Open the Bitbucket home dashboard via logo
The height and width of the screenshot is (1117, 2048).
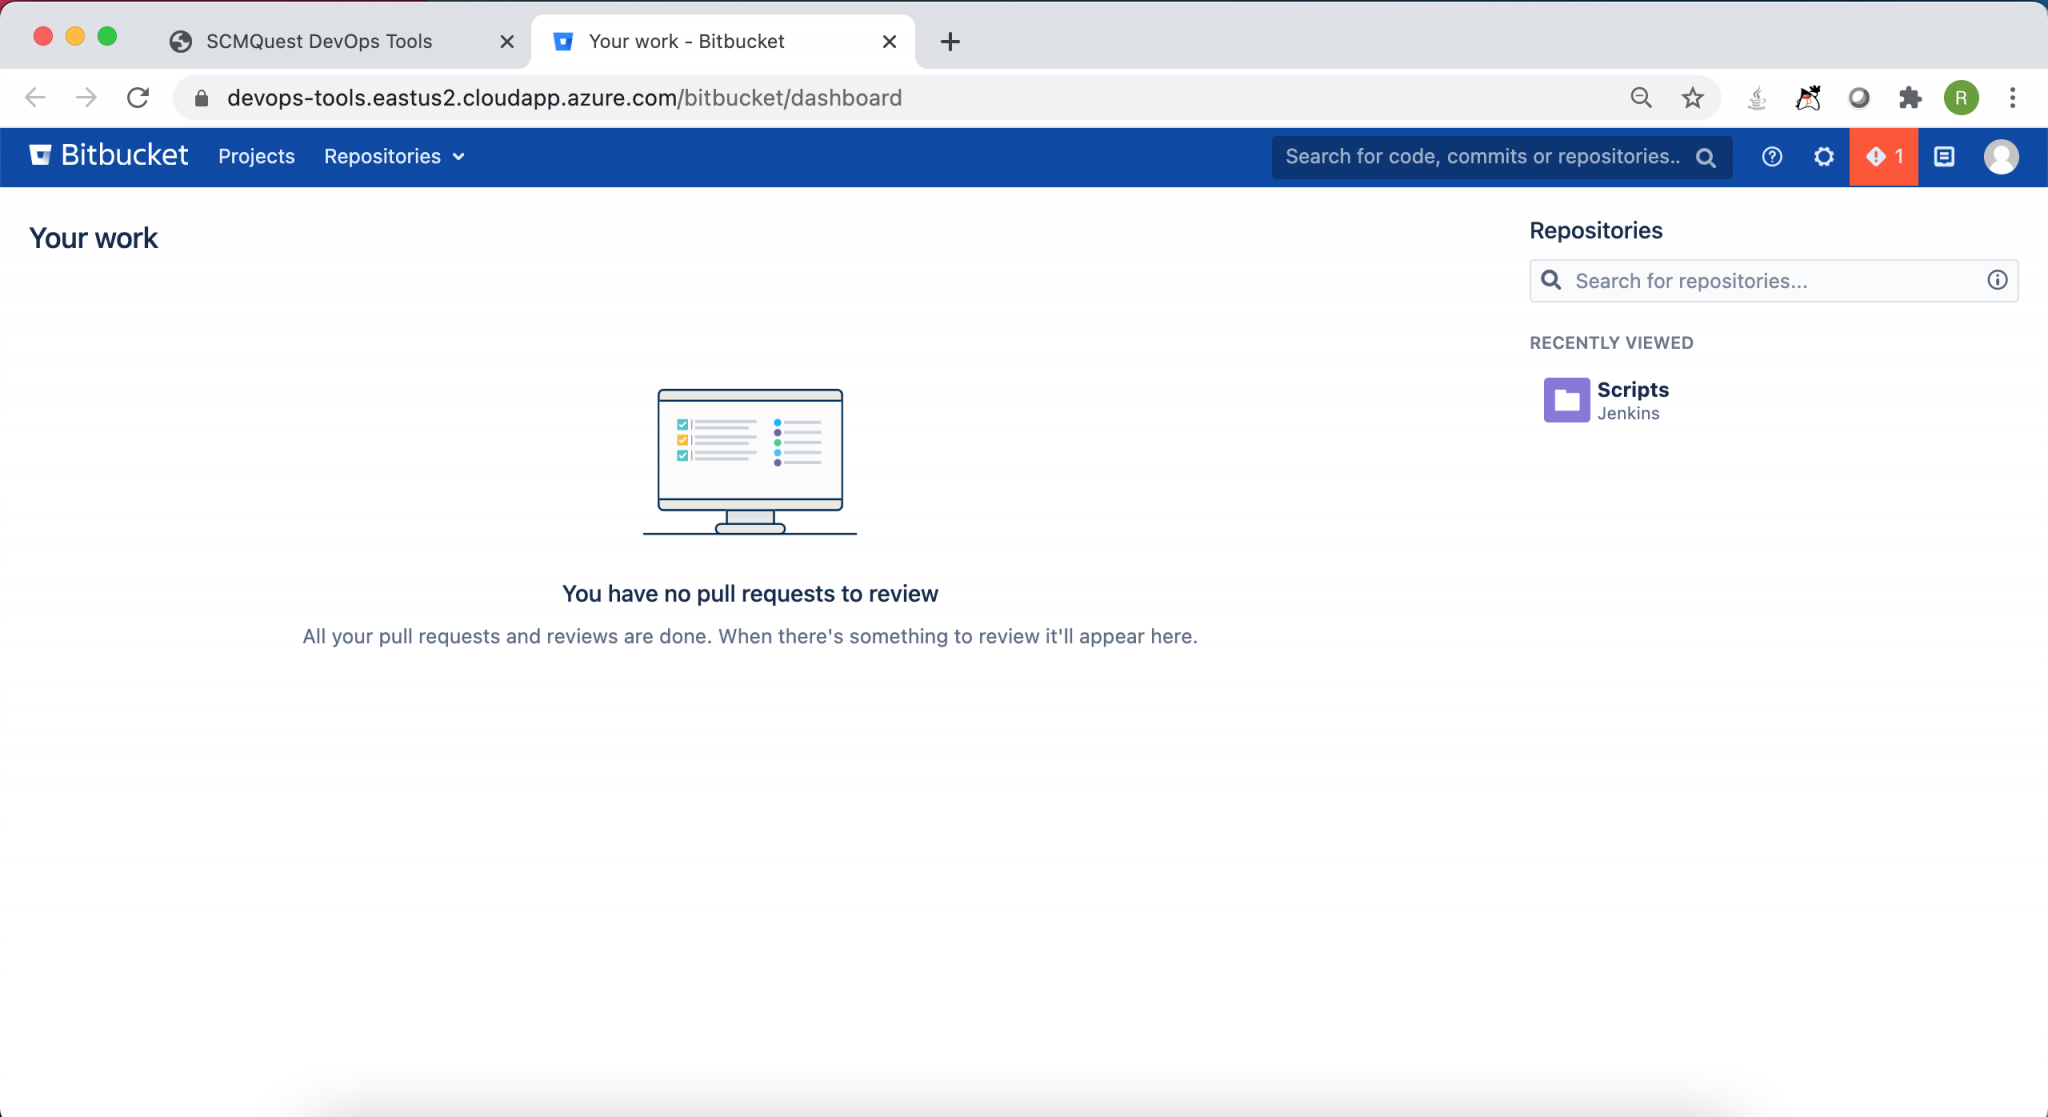point(107,156)
